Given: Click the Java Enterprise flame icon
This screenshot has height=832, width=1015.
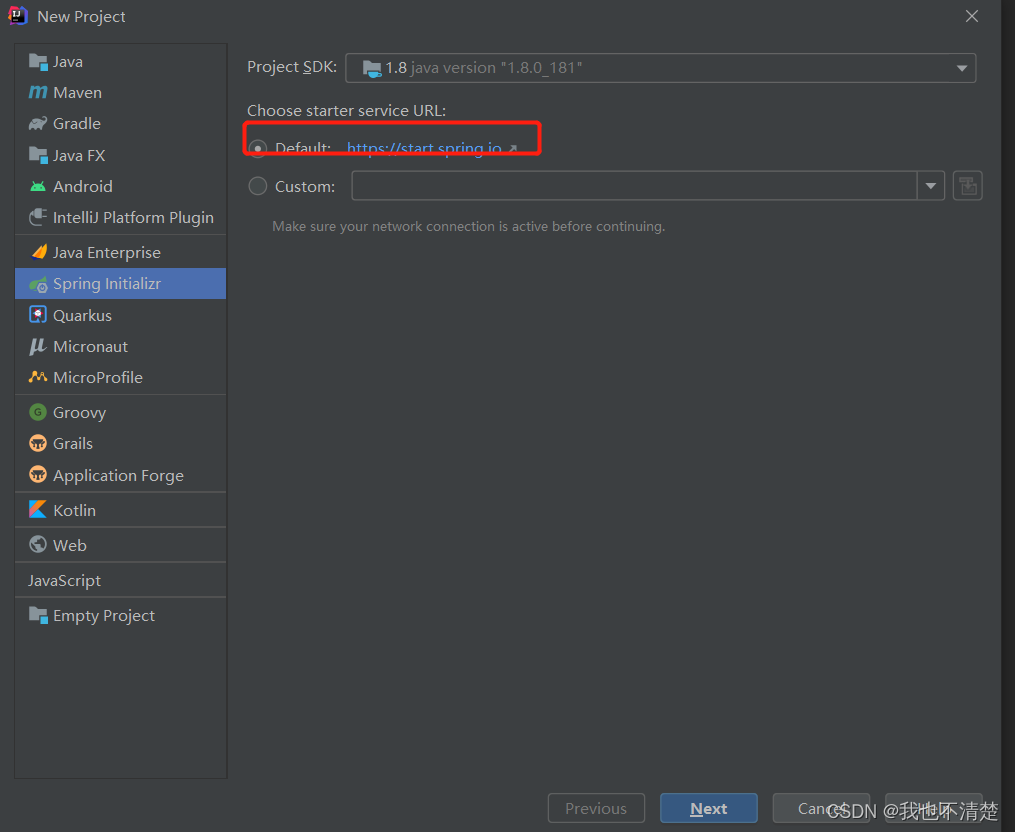Looking at the screenshot, I should pyautogui.click(x=39, y=252).
